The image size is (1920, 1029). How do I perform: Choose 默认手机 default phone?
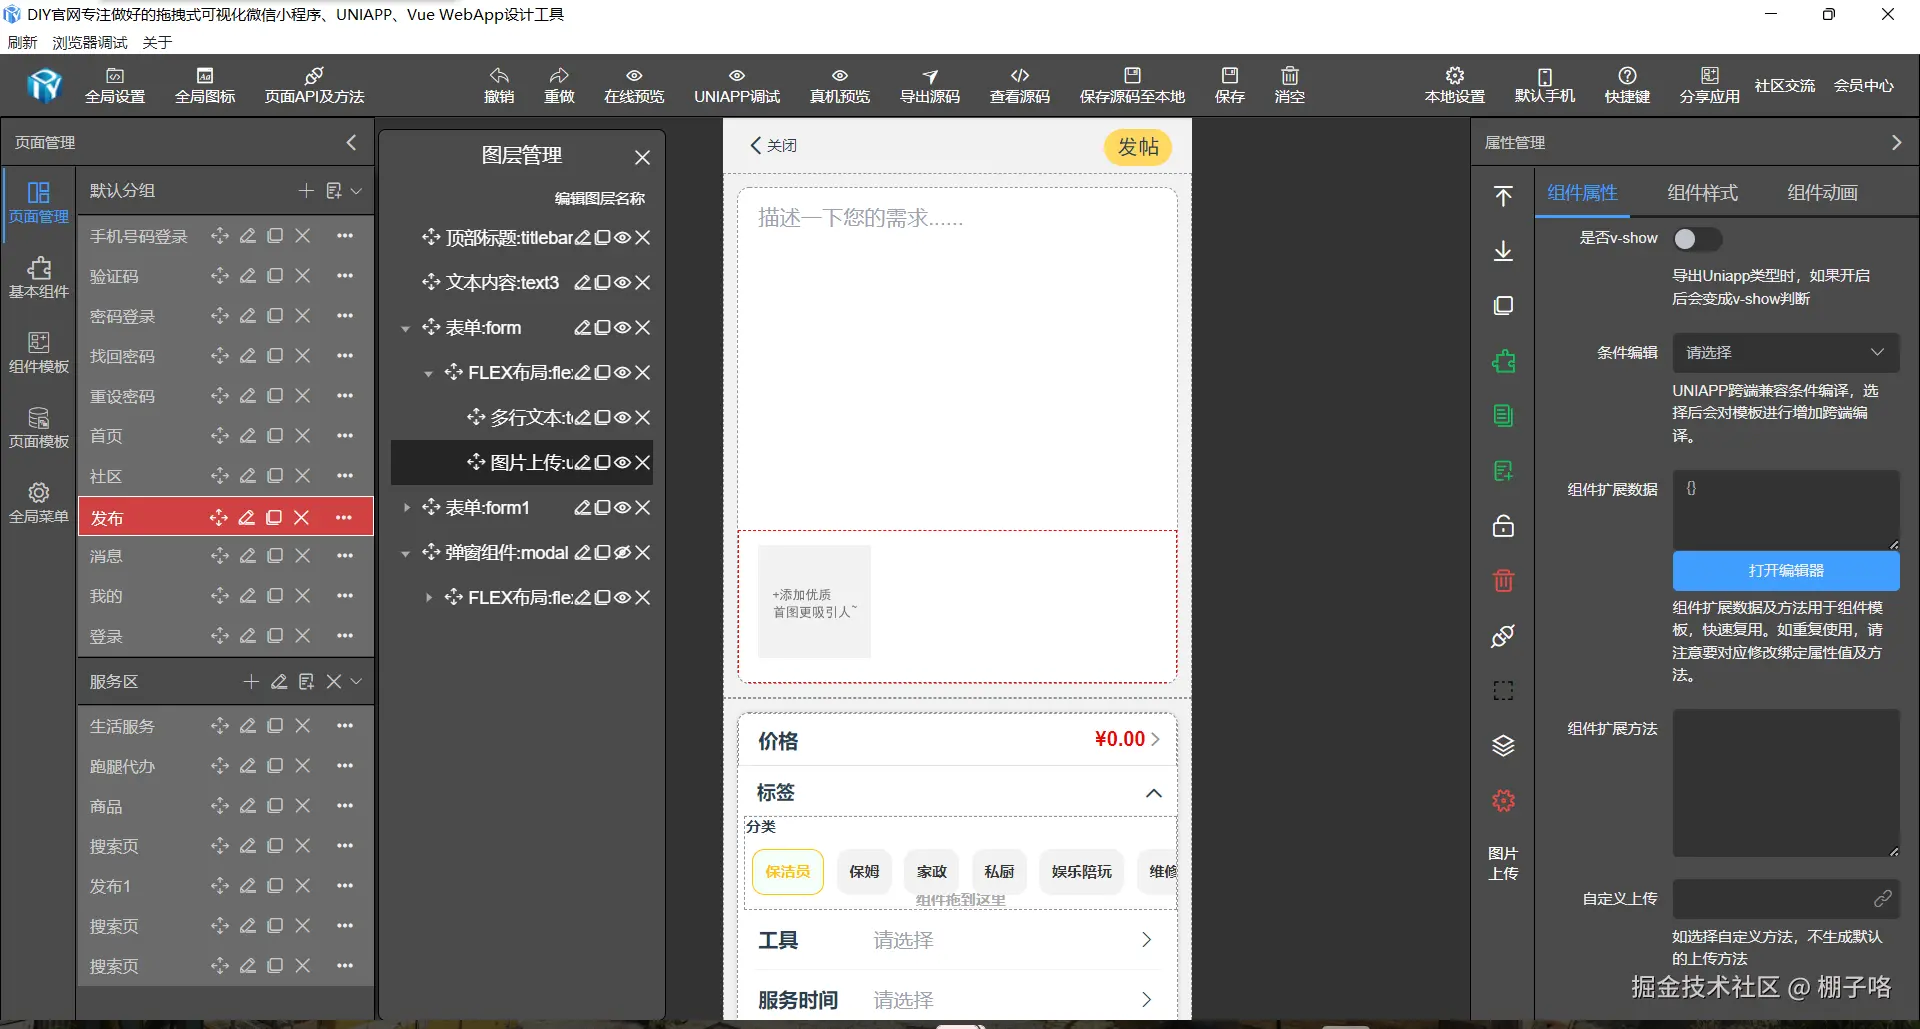pyautogui.click(x=1545, y=86)
